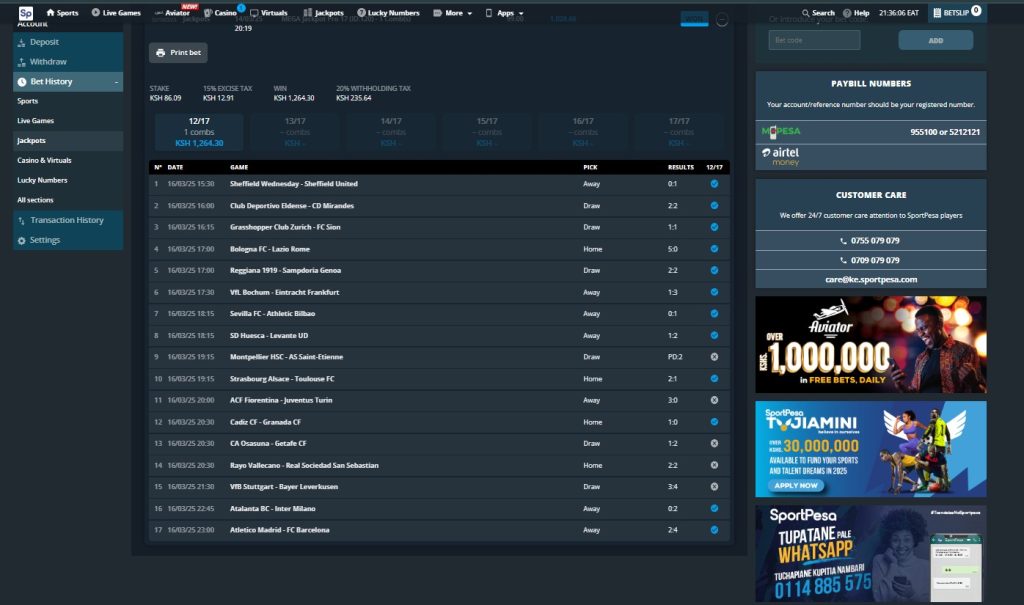Select the 16/17 combinations tab
The height and width of the screenshot is (605, 1024).
coord(583,131)
